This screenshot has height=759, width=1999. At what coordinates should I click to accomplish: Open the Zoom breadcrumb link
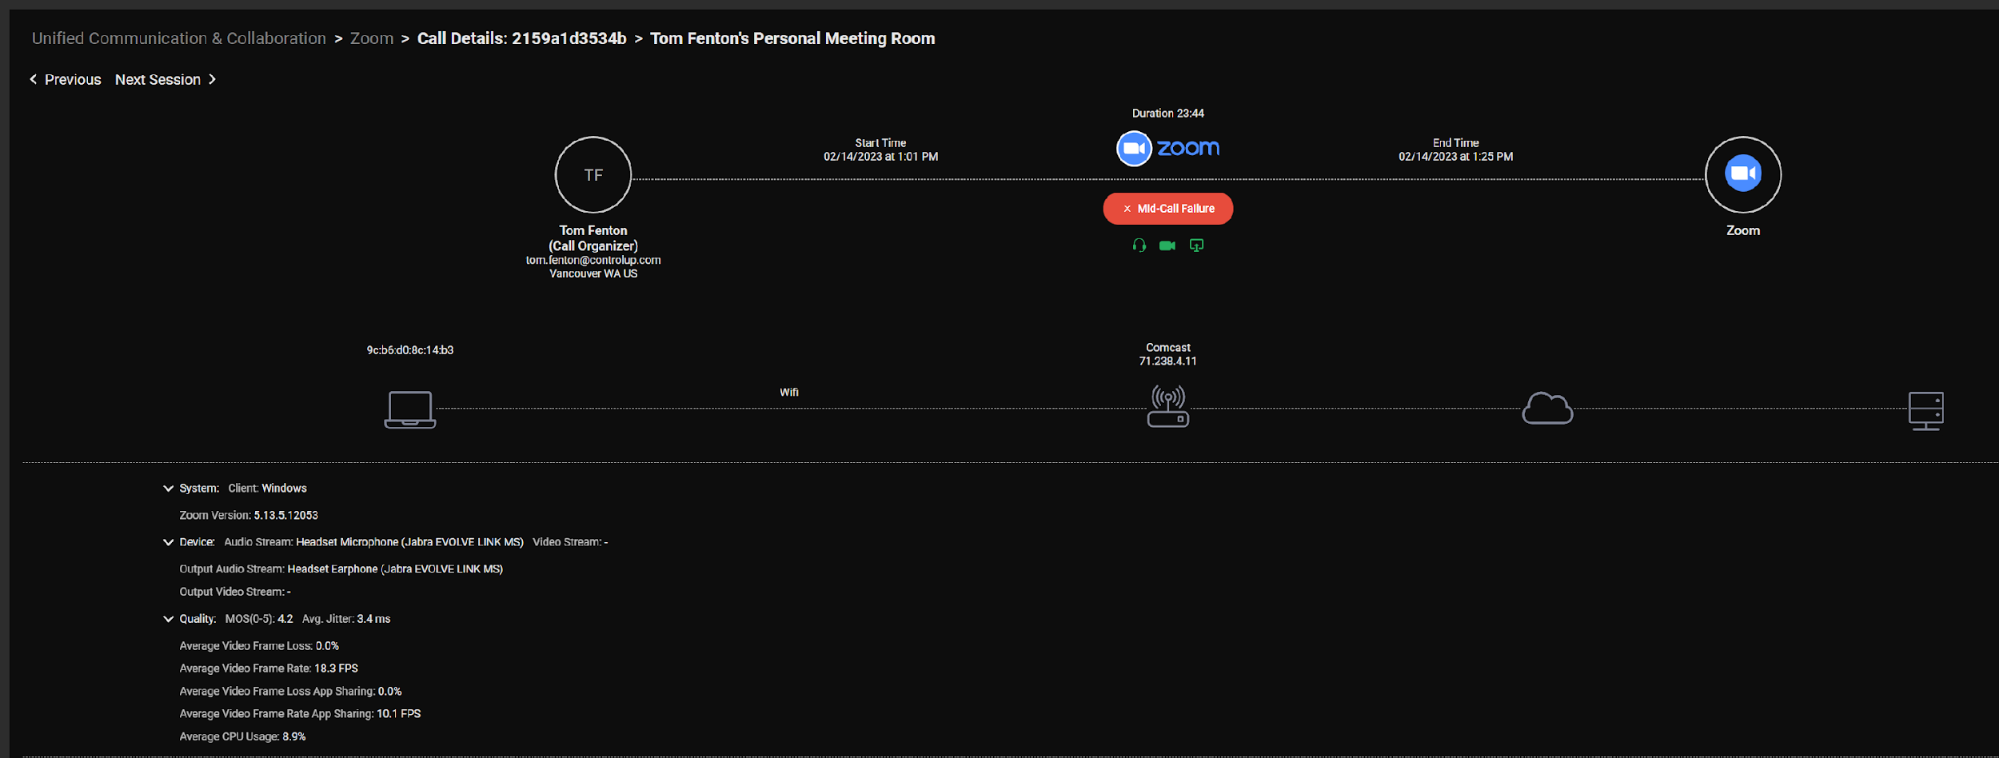(x=372, y=38)
